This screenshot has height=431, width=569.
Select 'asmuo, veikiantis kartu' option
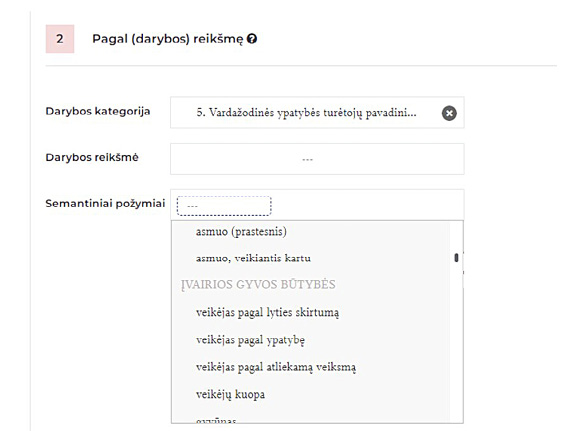253,258
